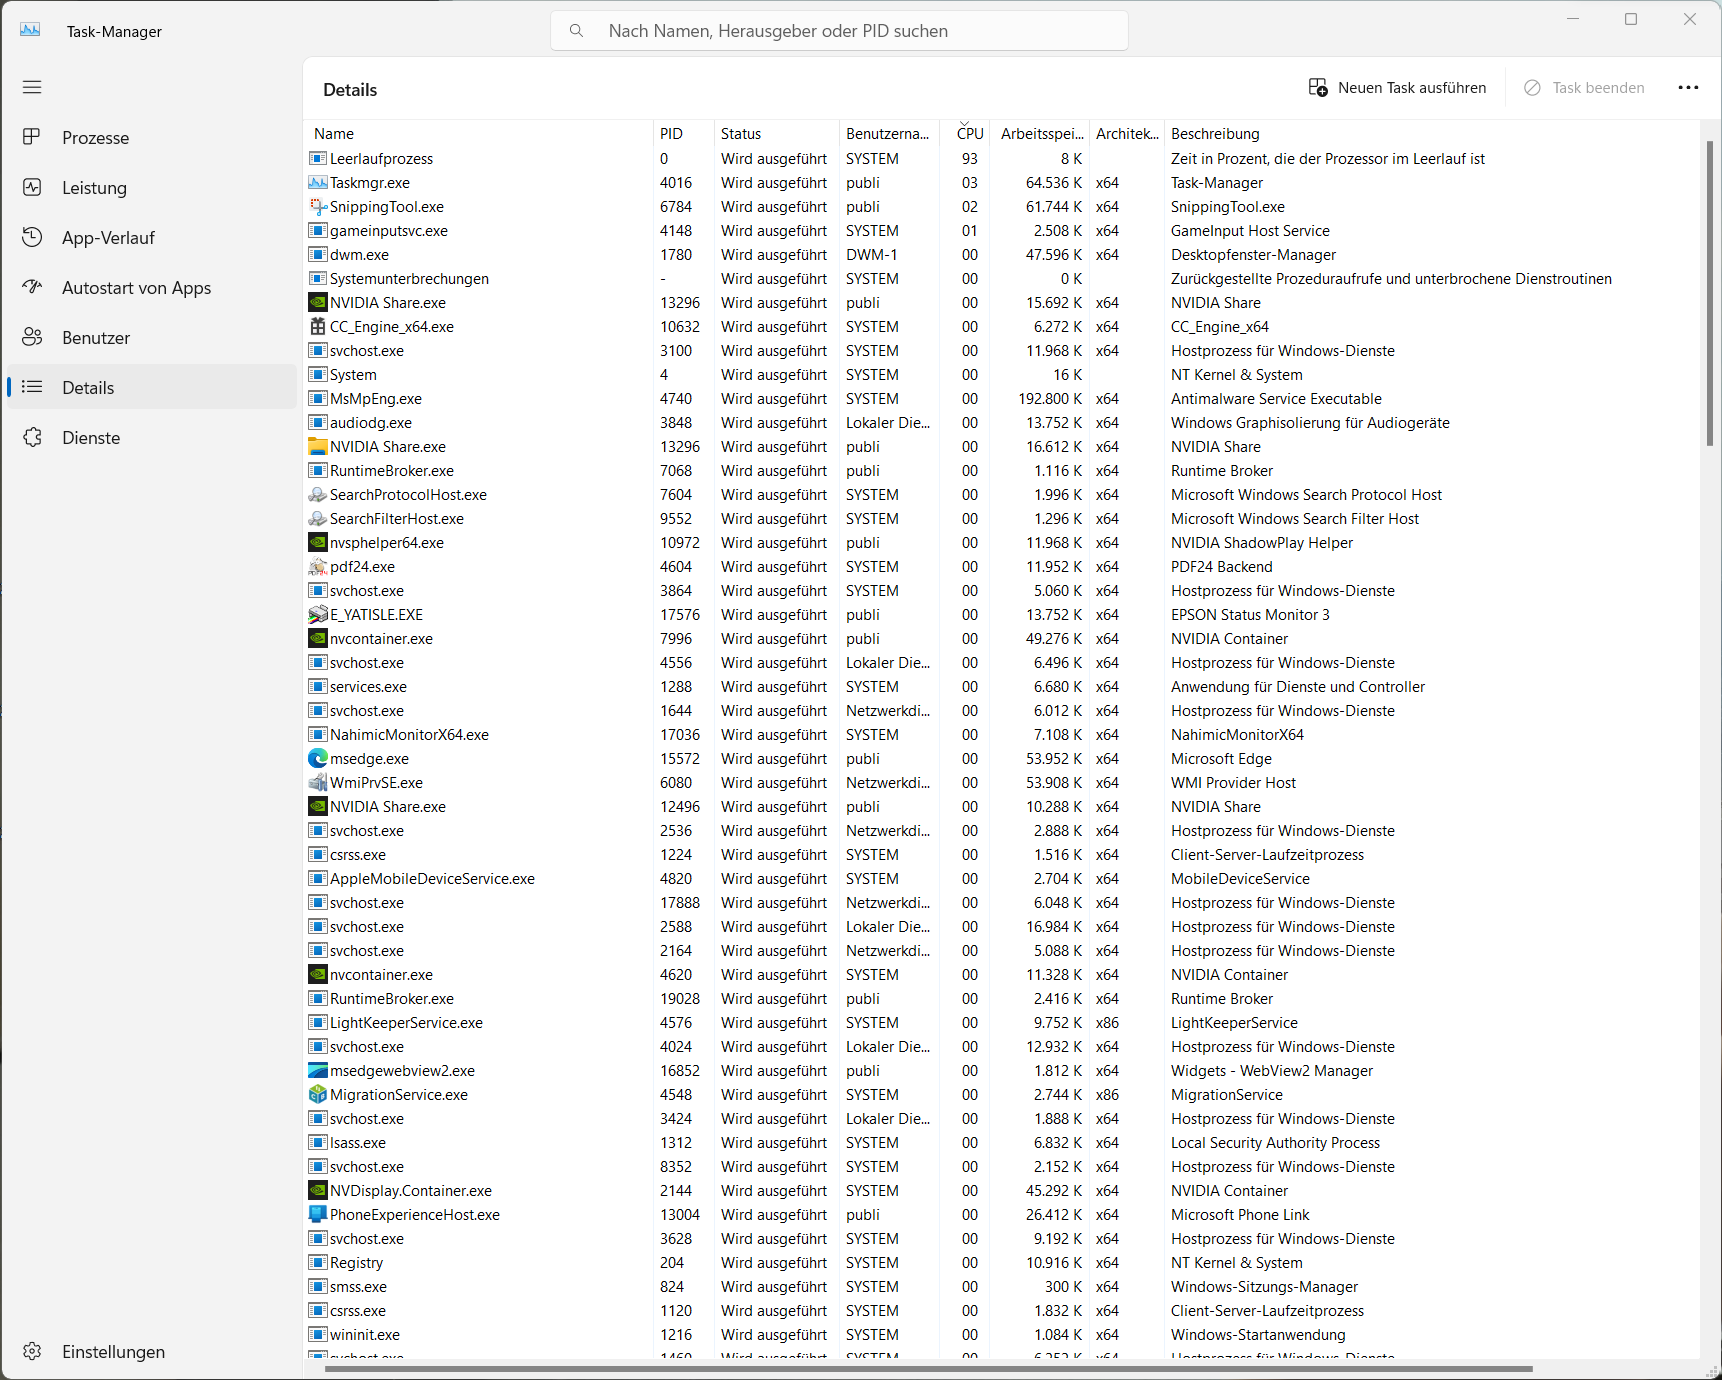
Task: Click the "DWM-1" user name cell
Action: [872, 255]
